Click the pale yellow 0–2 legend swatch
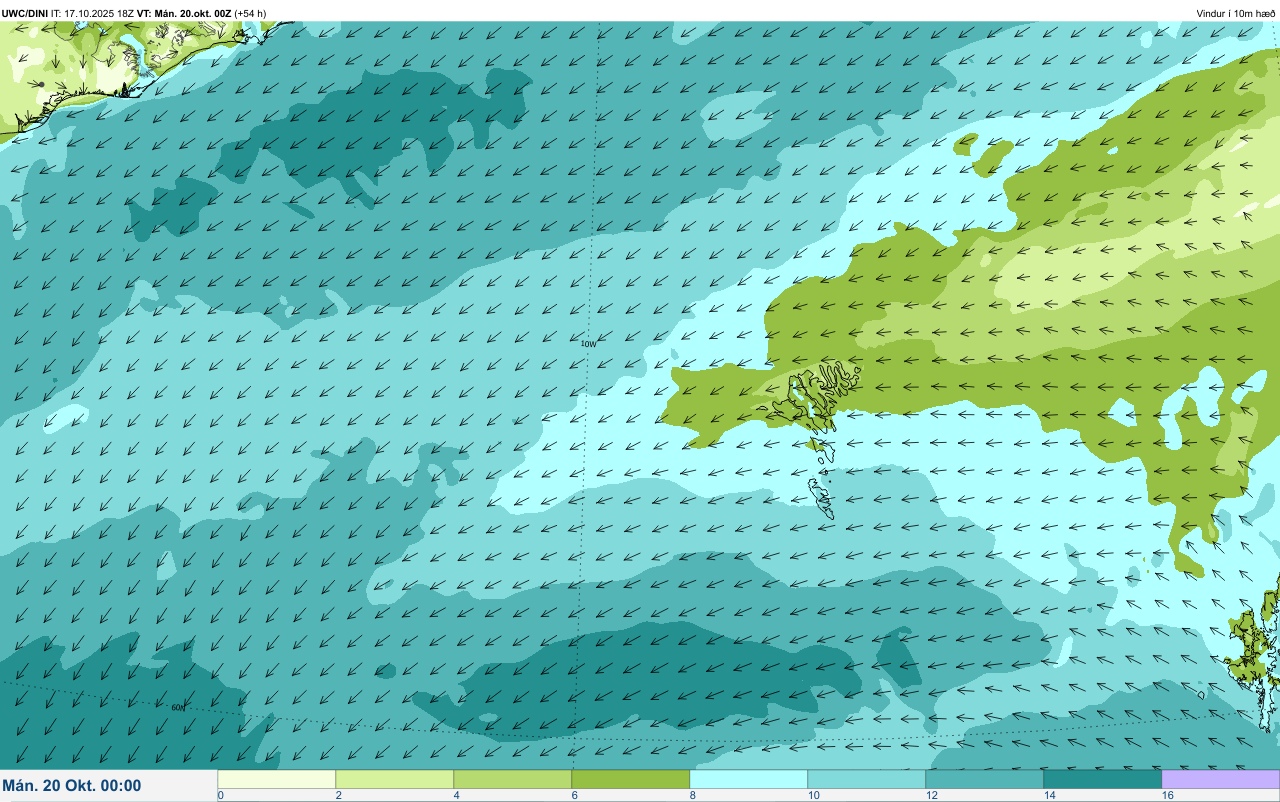The image size is (1280, 802). (276, 779)
